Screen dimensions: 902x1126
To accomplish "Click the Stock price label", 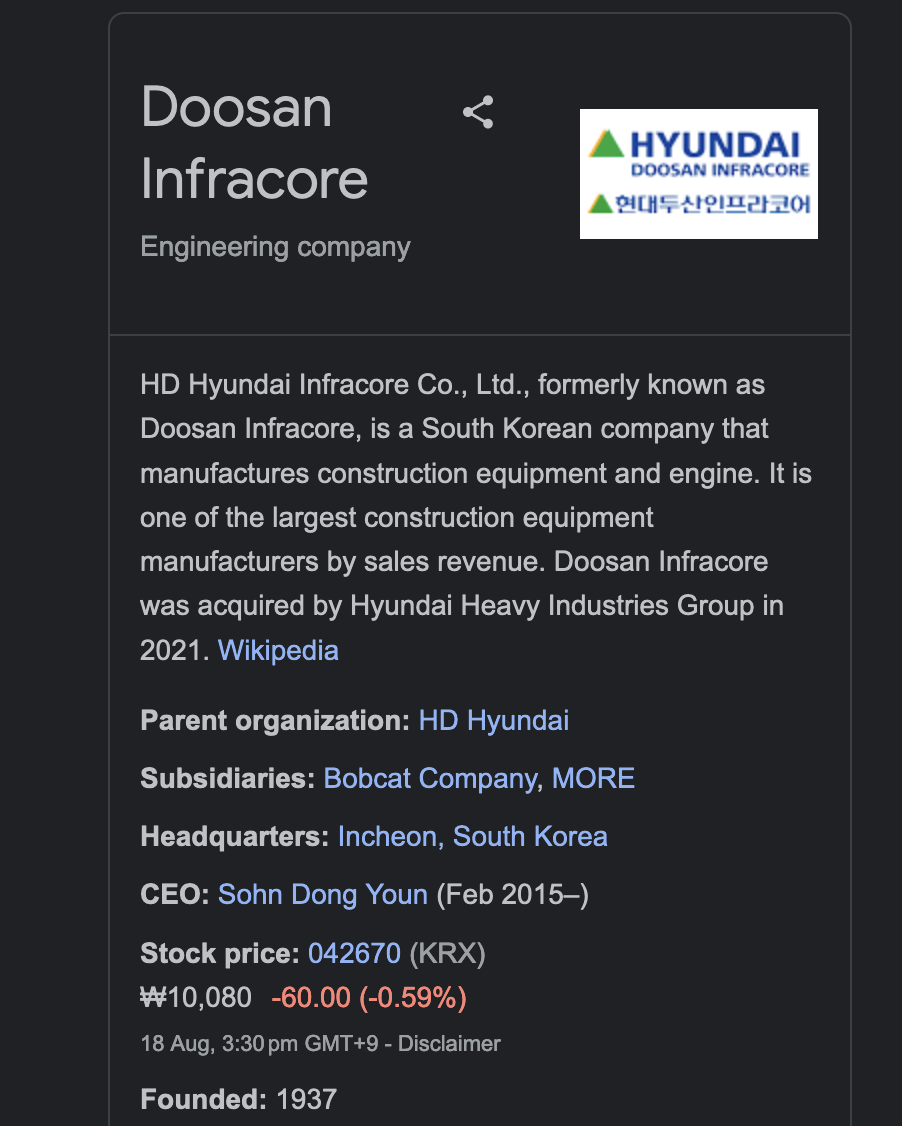I will [x=220, y=954].
